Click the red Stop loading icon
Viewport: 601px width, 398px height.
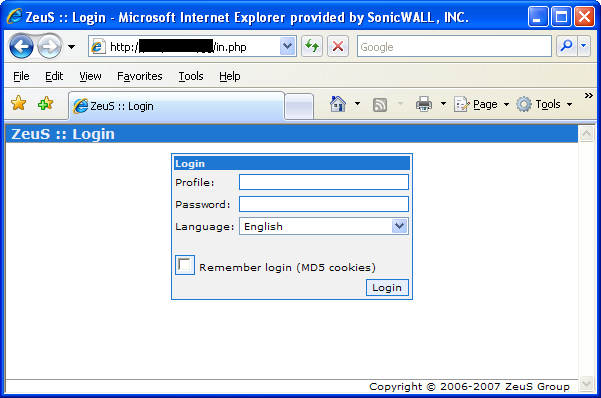338,46
